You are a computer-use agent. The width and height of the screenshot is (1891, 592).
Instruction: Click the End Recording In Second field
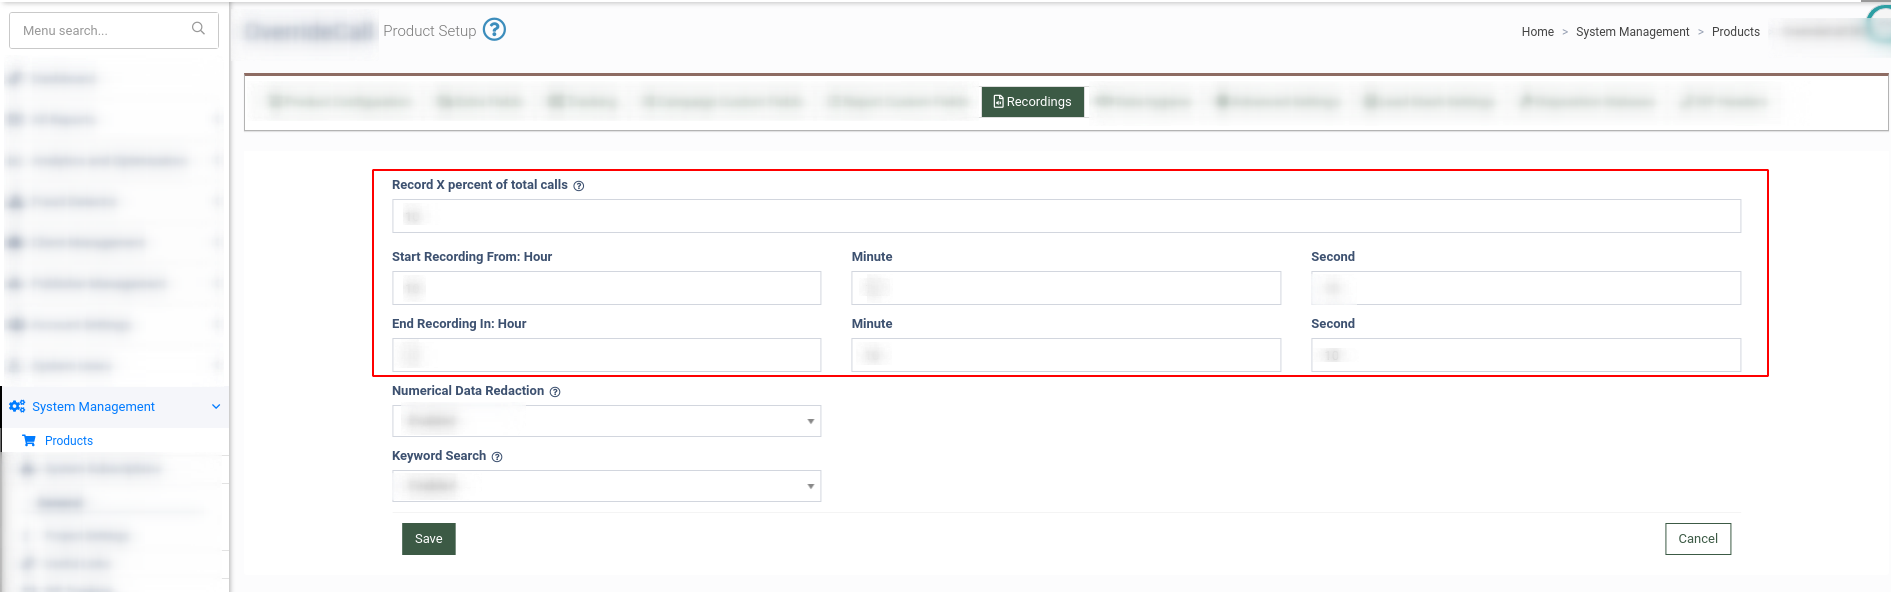click(x=1525, y=355)
